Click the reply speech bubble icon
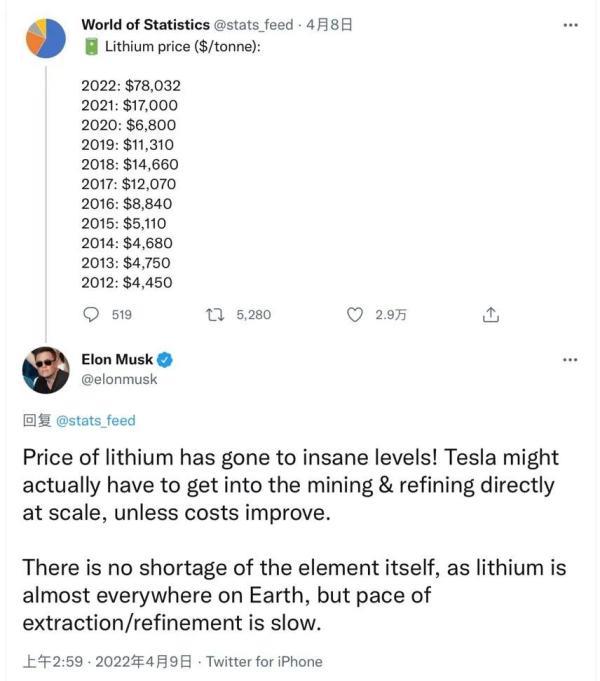Viewport: 600px width, 681px height. point(92,314)
